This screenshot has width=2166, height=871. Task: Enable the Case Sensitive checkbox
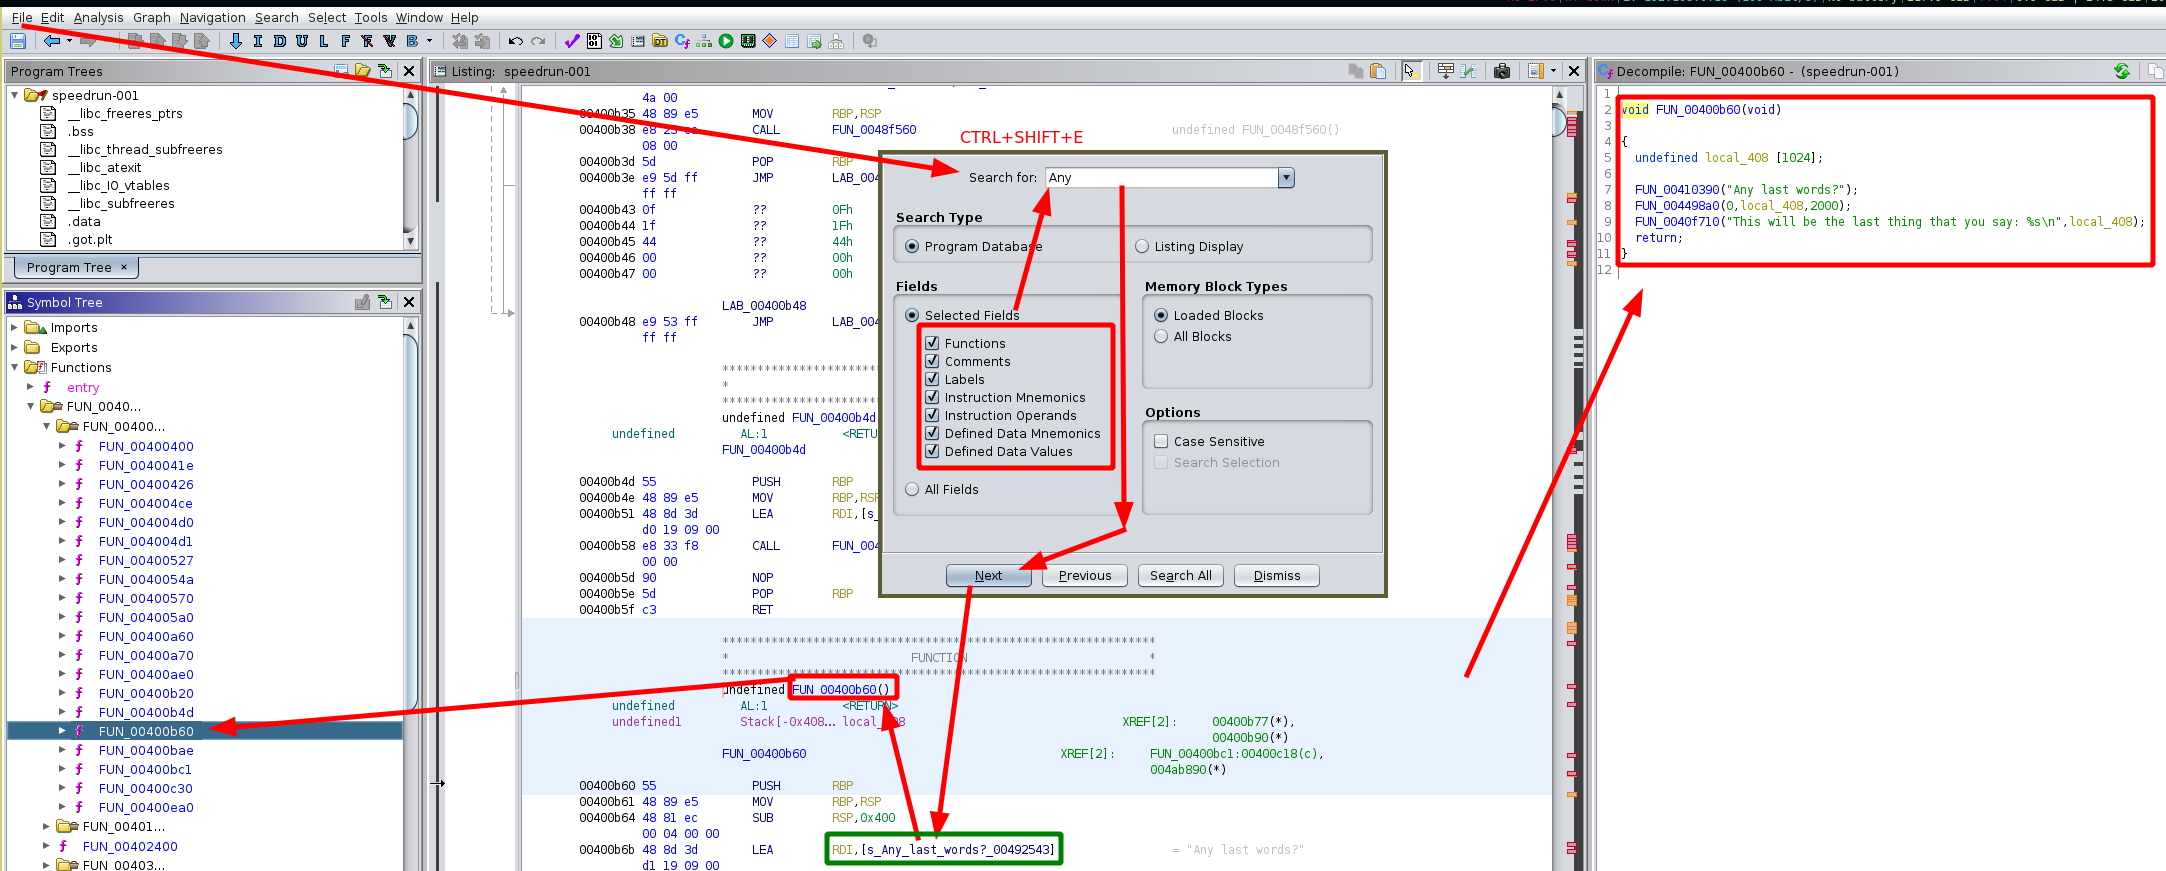(x=1161, y=441)
